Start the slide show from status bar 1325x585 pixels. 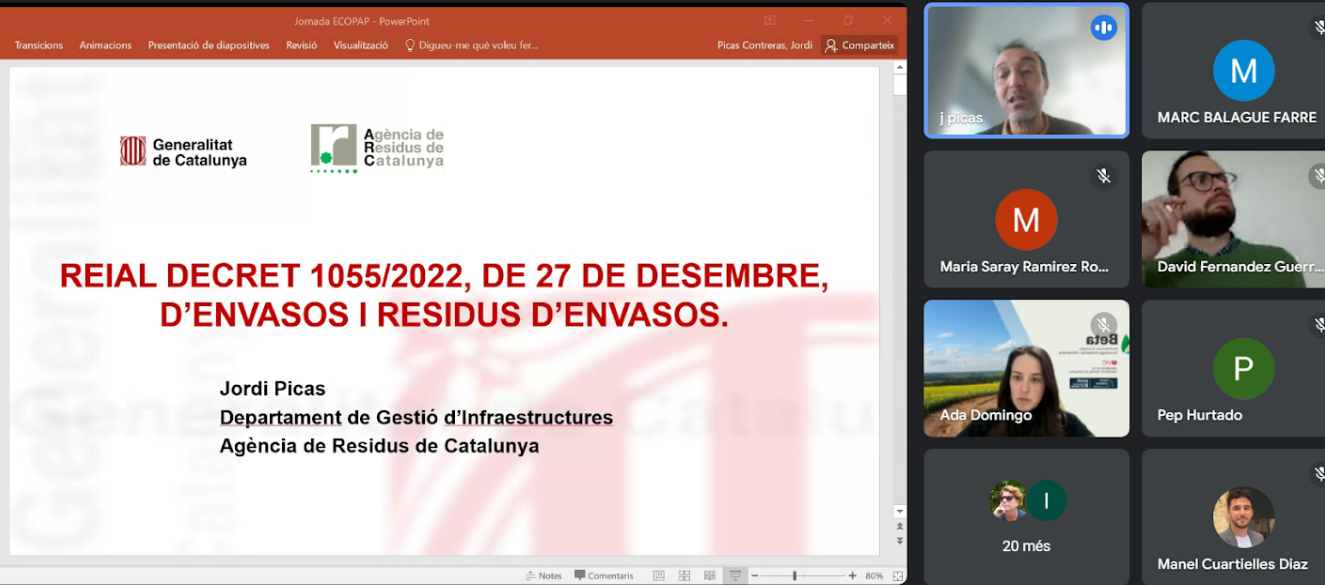point(735,576)
